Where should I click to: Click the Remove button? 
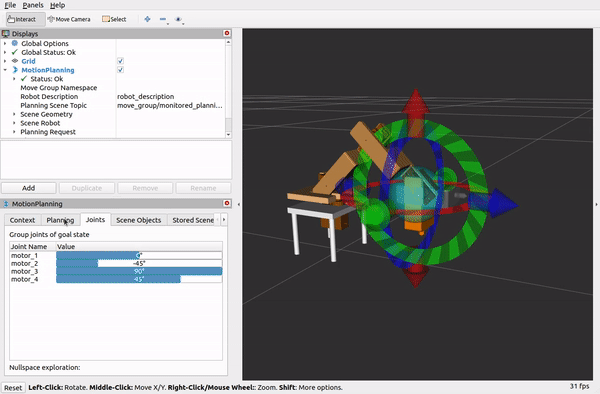[145, 188]
